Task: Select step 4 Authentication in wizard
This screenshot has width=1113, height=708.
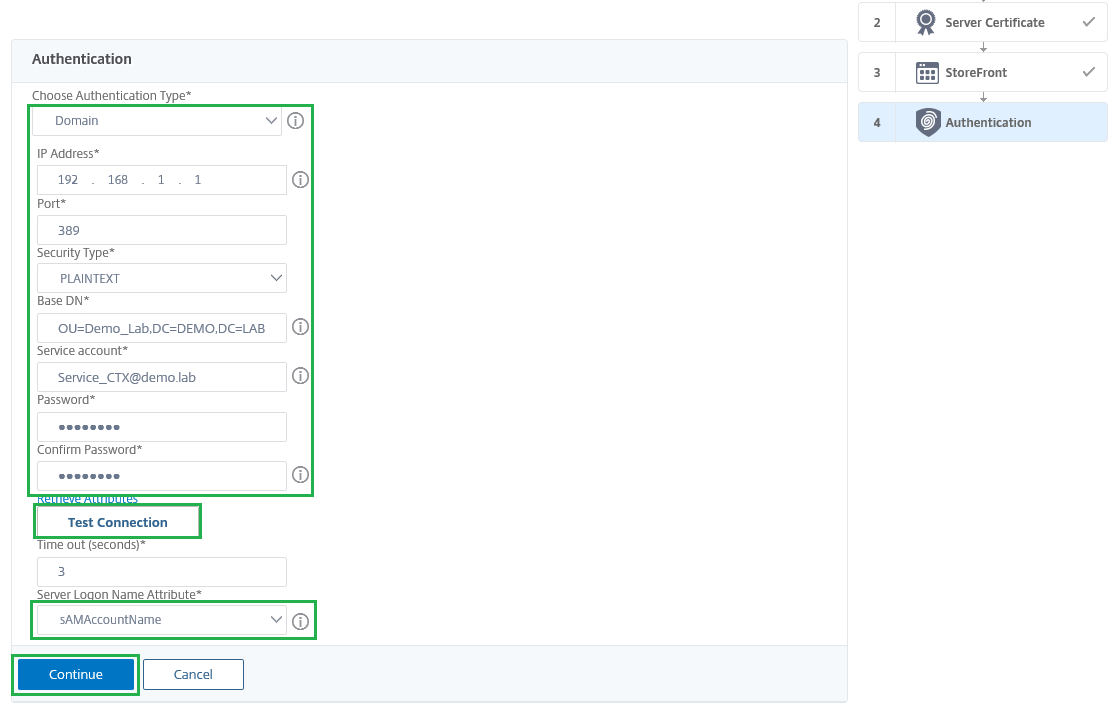Action: [988, 122]
